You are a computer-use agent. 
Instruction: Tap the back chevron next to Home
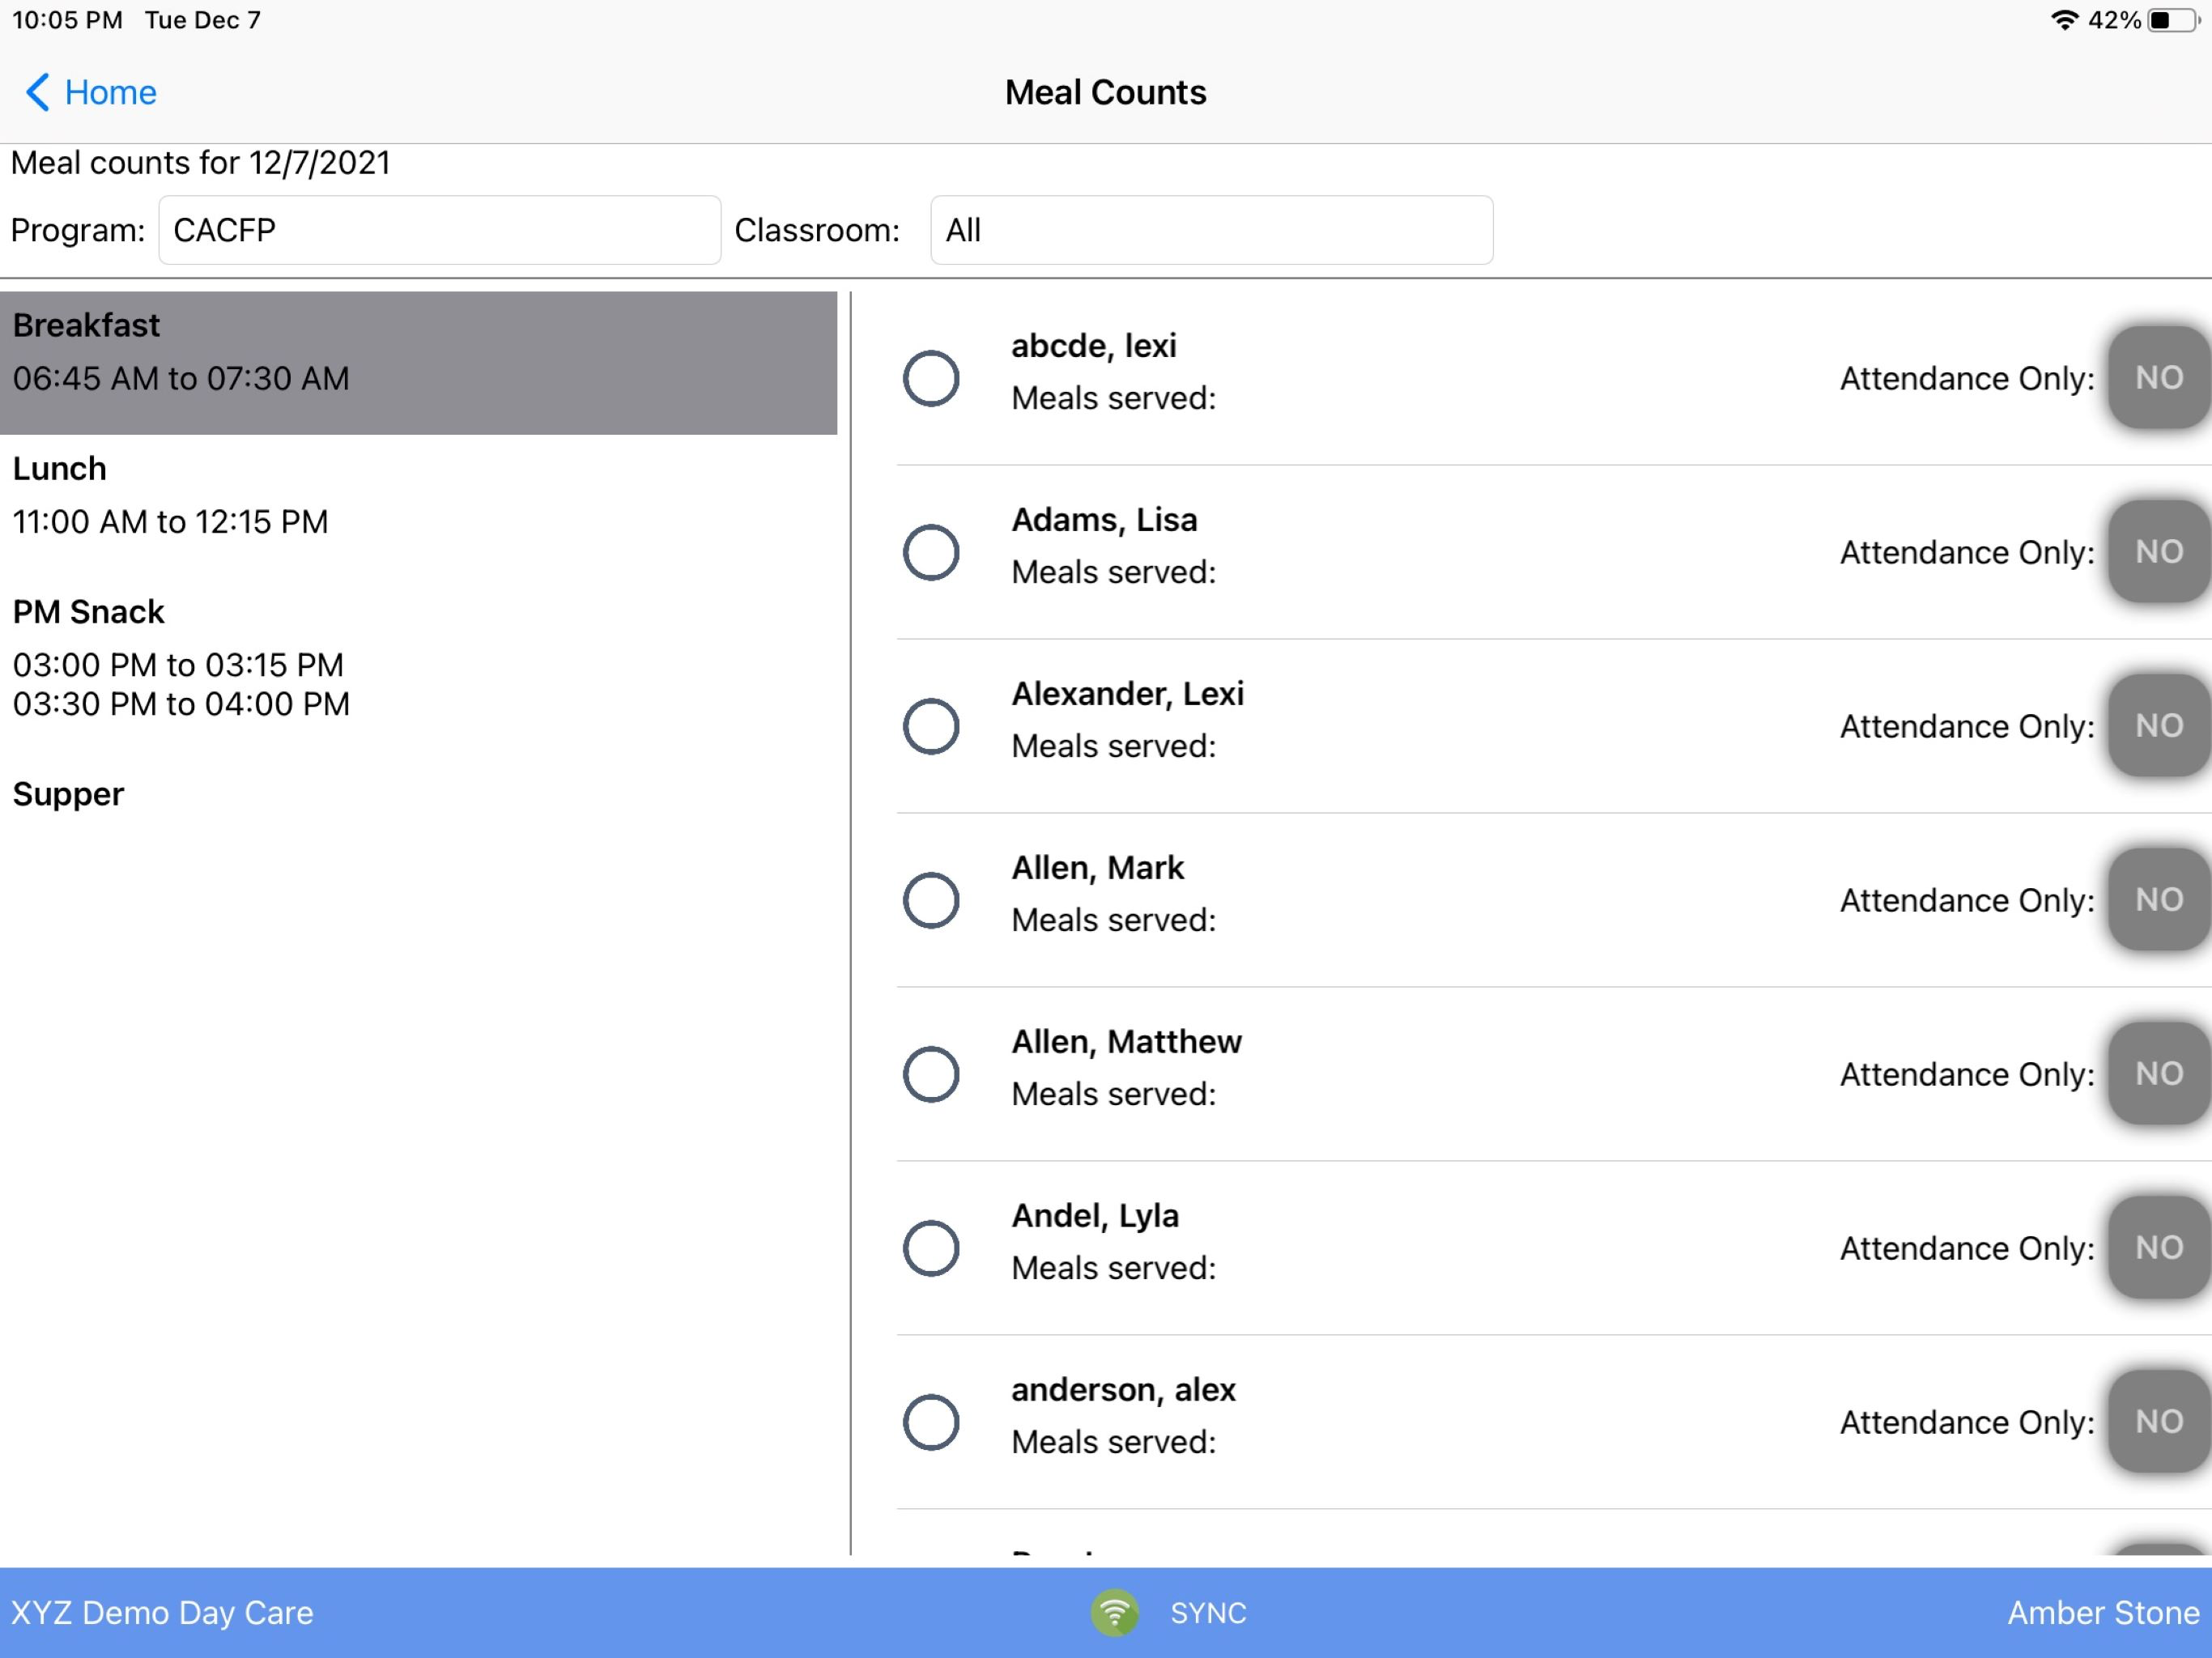[37, 92]
